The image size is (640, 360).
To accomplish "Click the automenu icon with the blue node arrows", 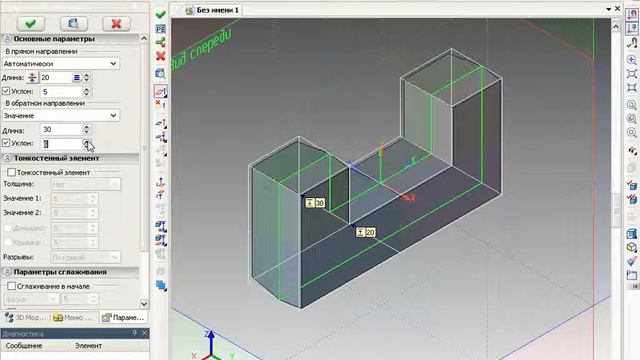I will (160, 137).
